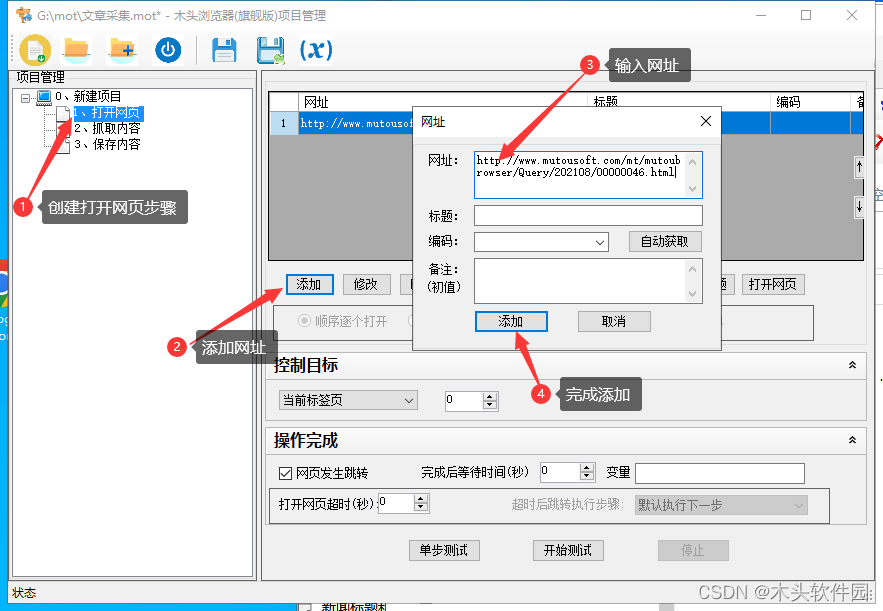The width and height of the screenshot is (883, 611).
Task: Collapse the 控制目标 section
Action: (x=853, y=365)
